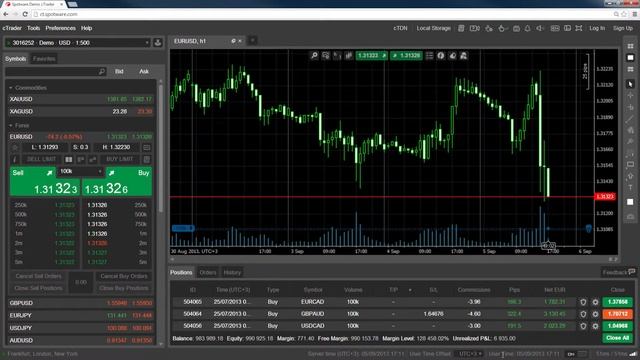This screenshot has height=360, width=640.
Task: Pin the EURUSD, h1 chart tab
Action: pyautogui.click(x=233, y=41)
